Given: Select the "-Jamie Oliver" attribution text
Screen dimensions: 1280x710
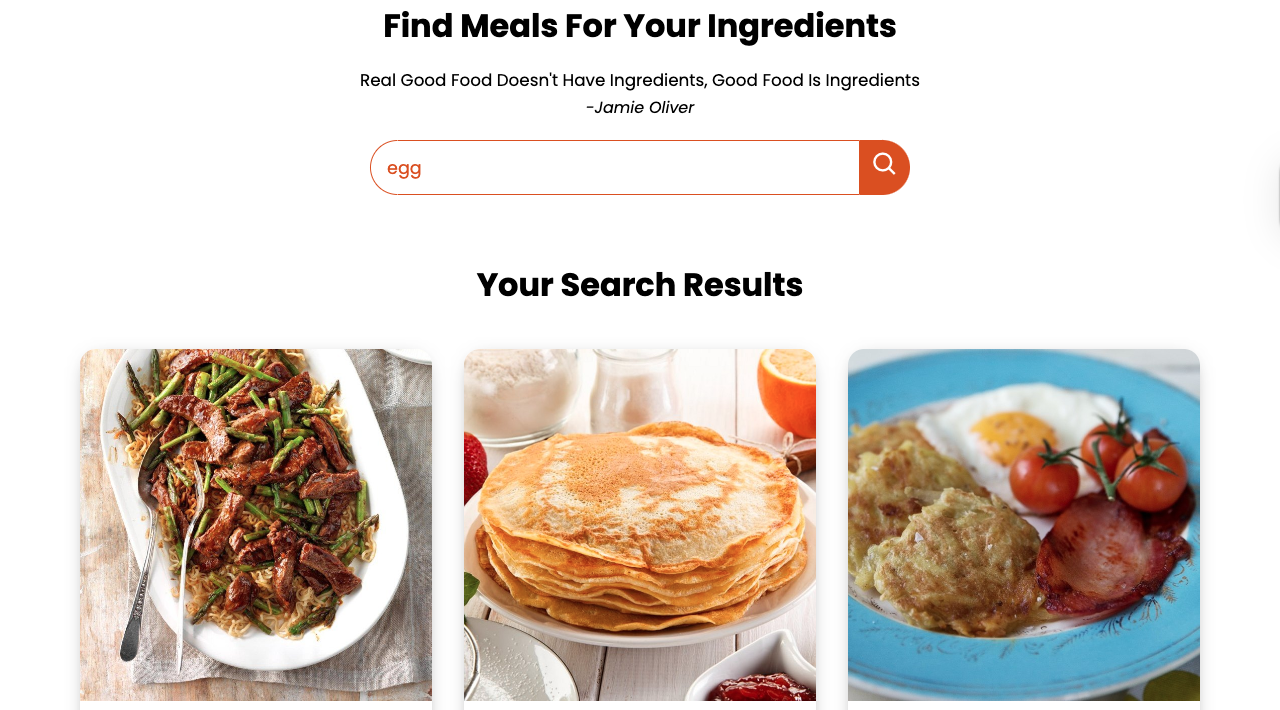Looking at the screenshot, I should point(640,107).
